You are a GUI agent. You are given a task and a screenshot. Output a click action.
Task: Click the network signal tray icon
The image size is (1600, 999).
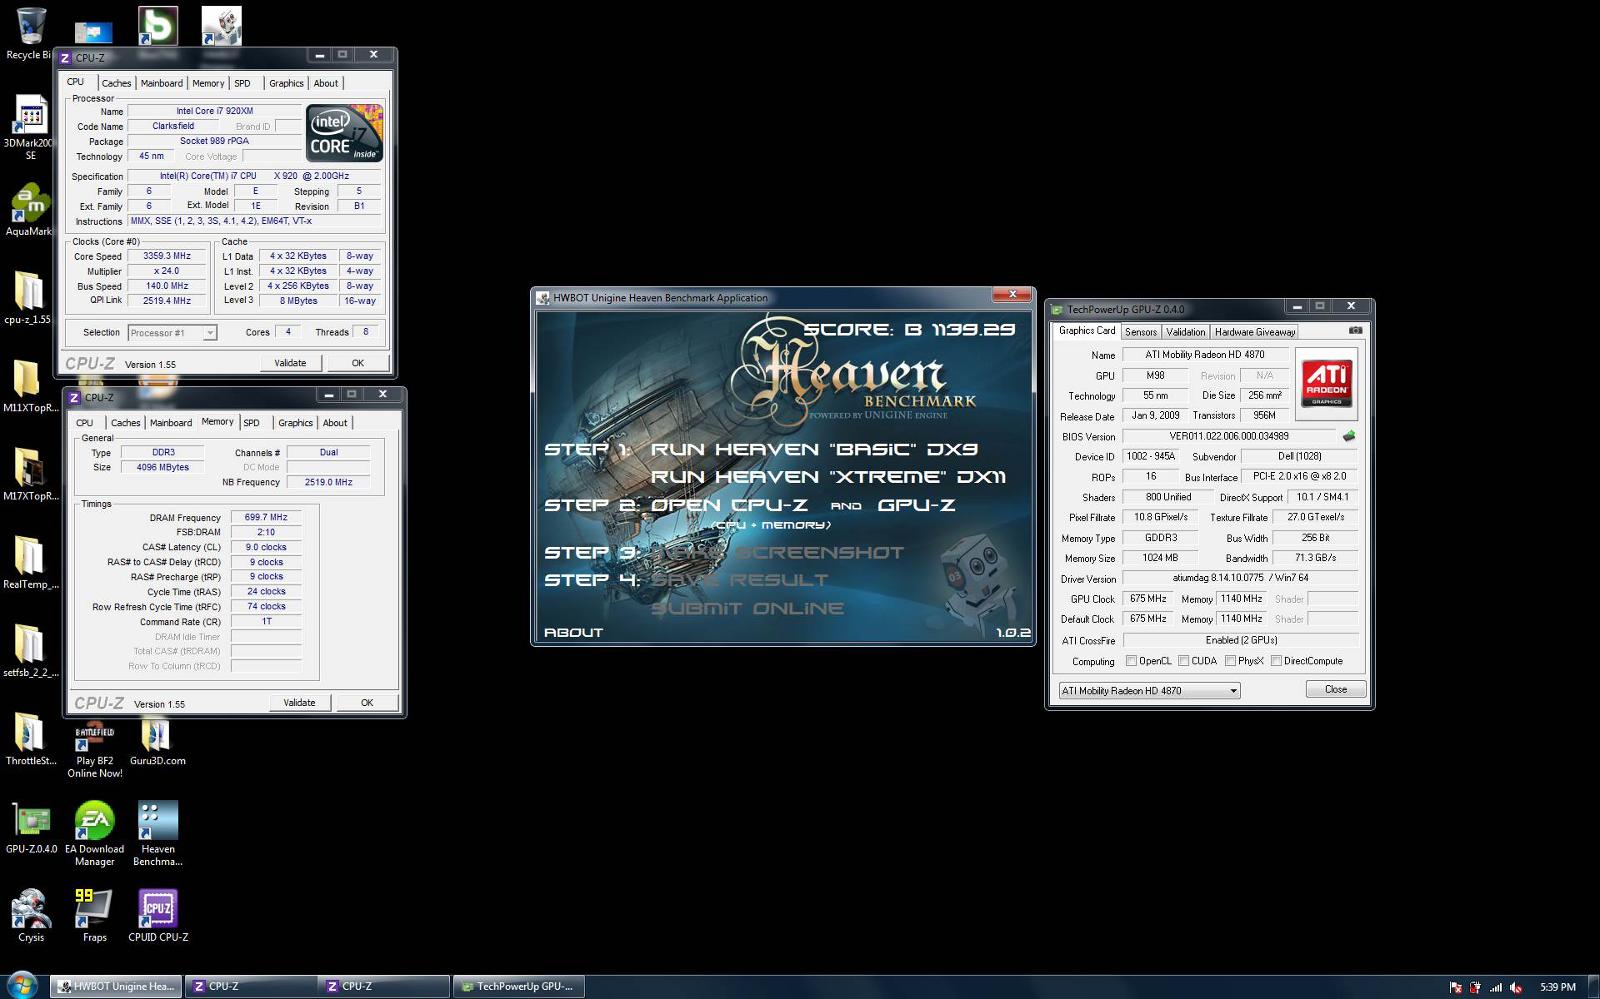[x=1496, y=987]
